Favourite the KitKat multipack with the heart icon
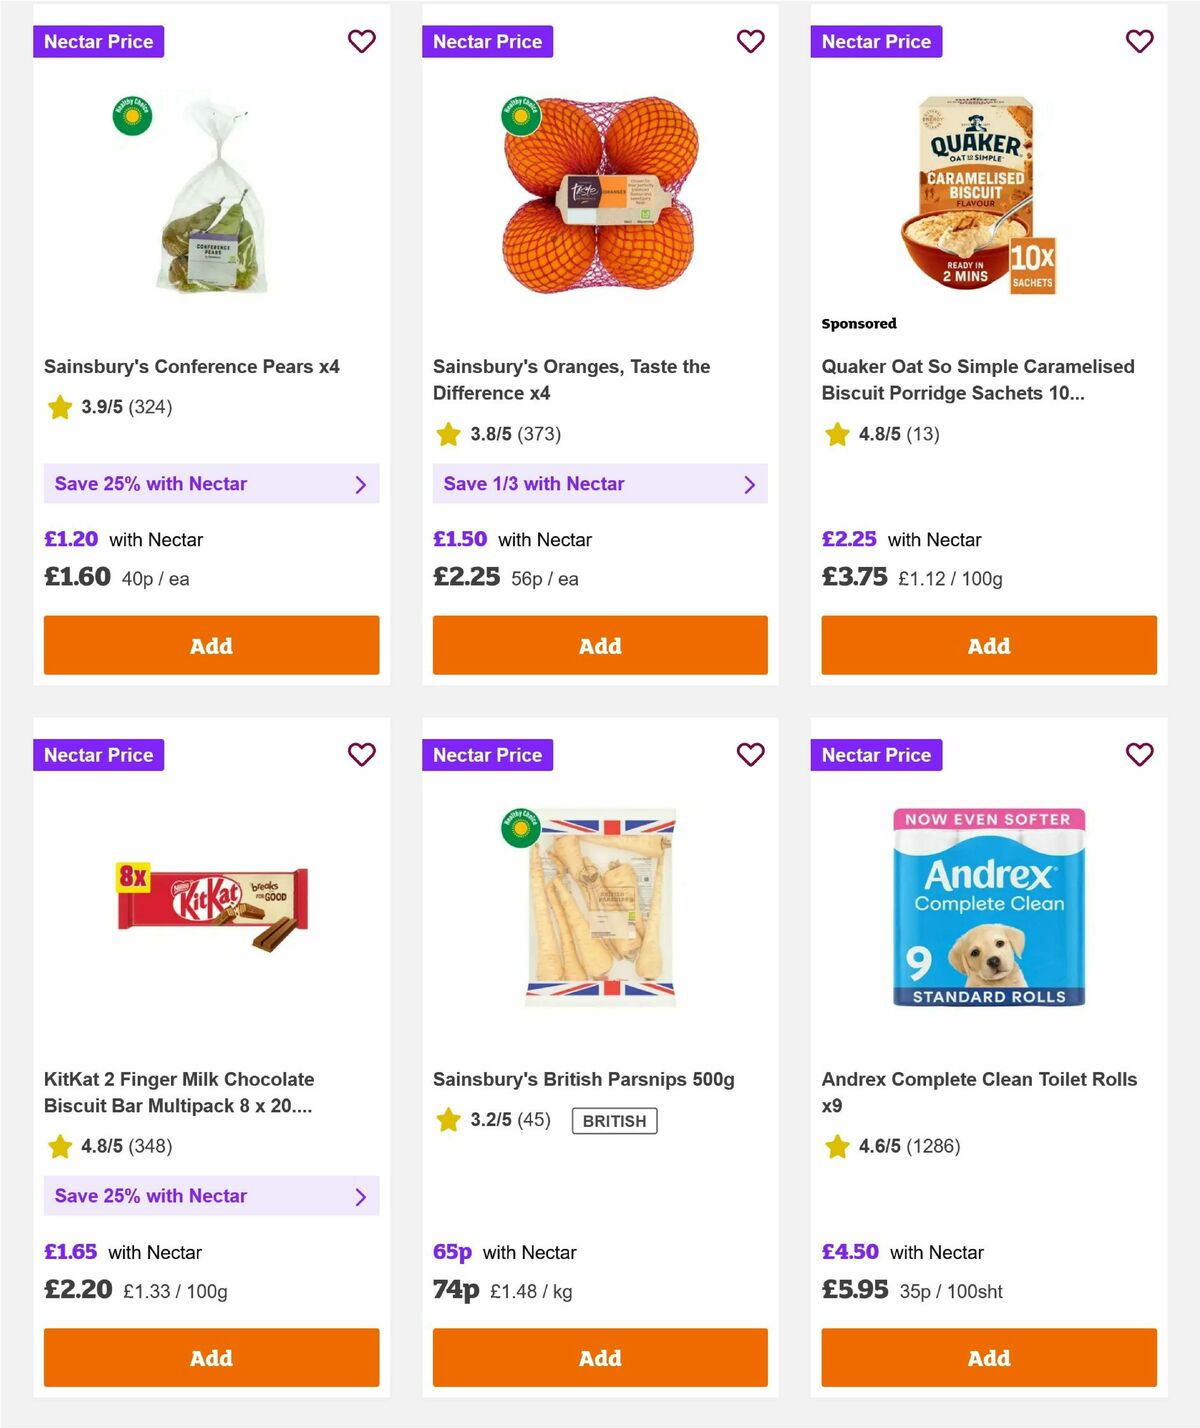The image size is (1200, 1428). tap(361, 755)
